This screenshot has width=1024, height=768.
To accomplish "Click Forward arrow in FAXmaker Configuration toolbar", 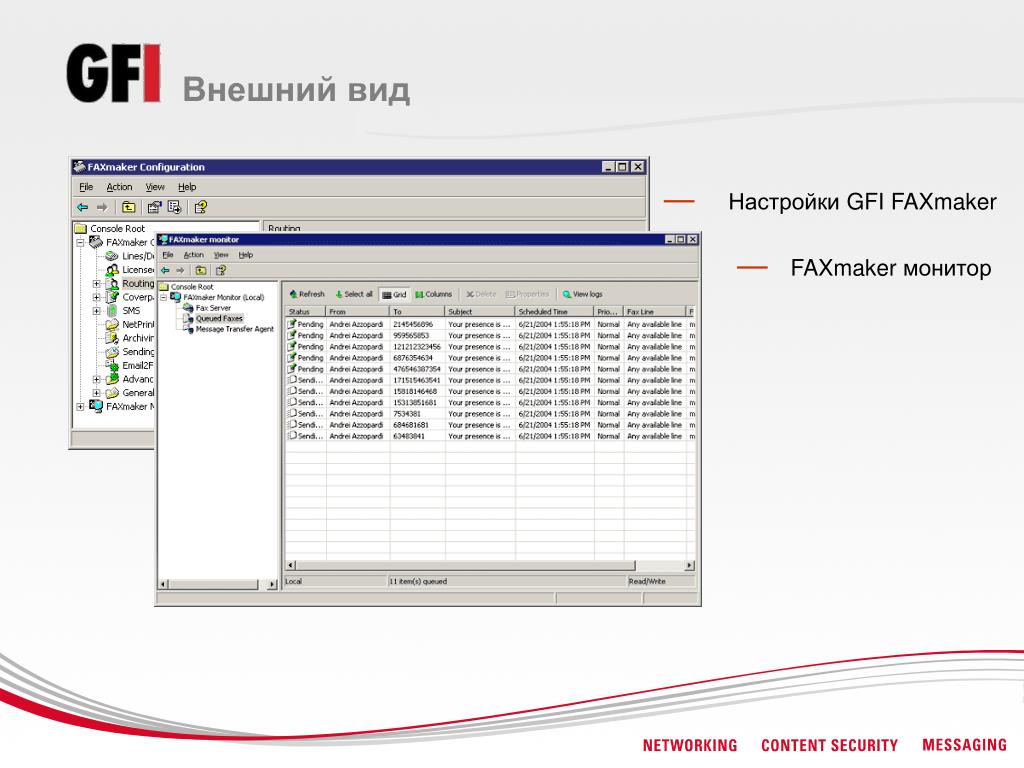I will [x=102, y=208].
